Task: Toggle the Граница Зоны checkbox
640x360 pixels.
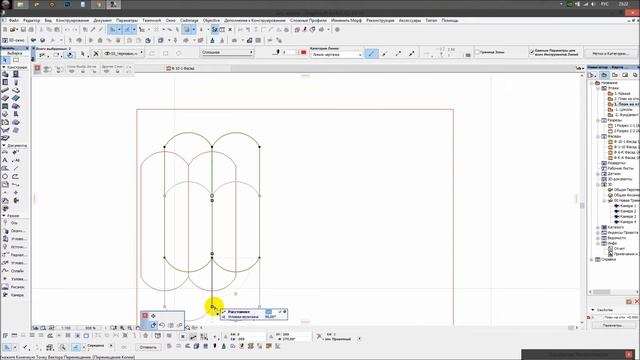Action: (x=477, y=52)
